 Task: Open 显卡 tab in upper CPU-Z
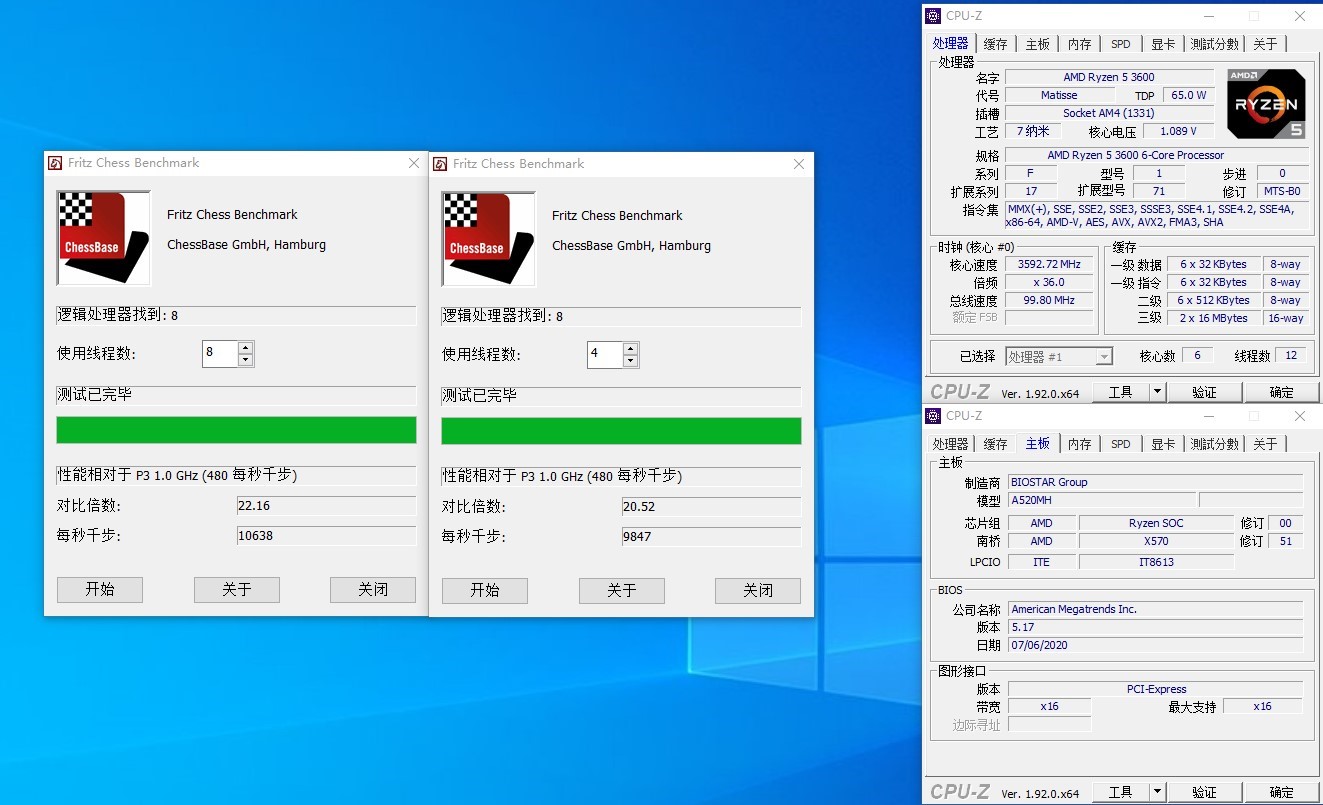1163,44
